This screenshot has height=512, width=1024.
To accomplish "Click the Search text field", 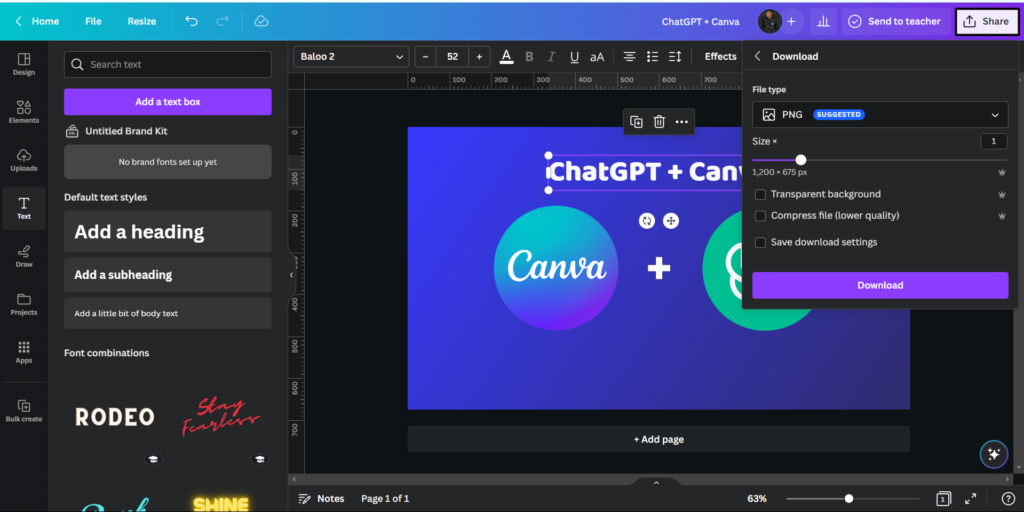I will coord(168,64).
